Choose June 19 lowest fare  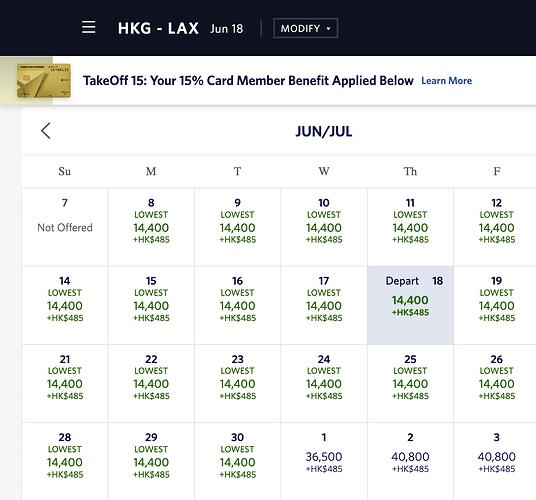(x=496, y=305)
